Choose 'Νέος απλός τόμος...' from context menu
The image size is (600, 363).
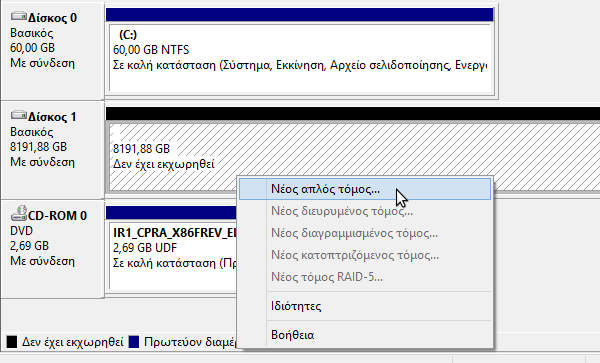[x=365, y=189]
